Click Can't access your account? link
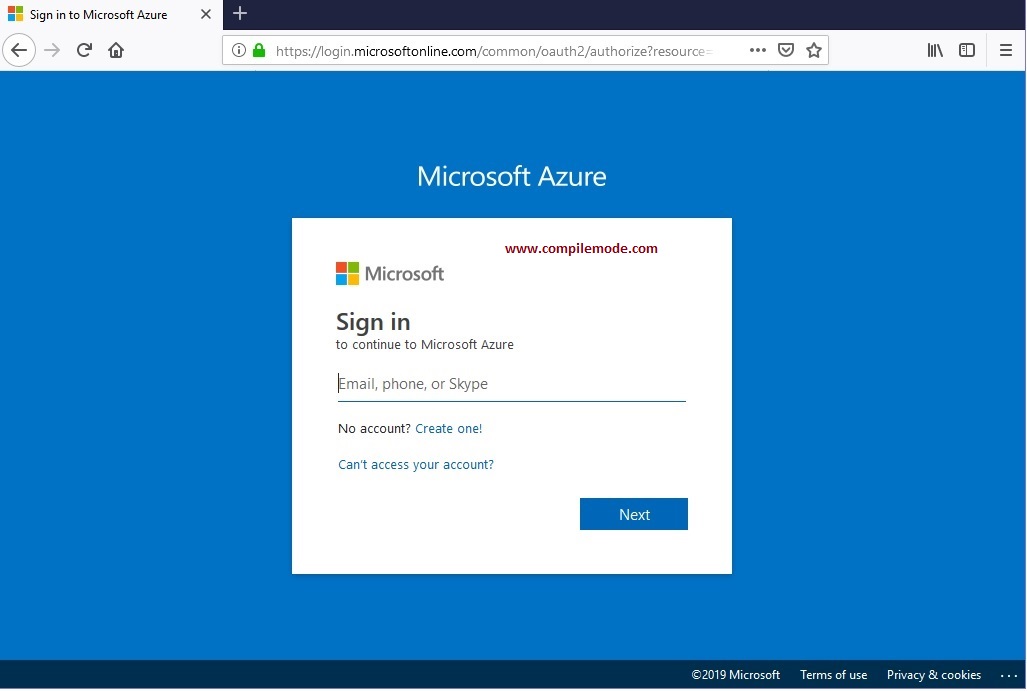The image size is (1027, 691). tap(416, 464)
